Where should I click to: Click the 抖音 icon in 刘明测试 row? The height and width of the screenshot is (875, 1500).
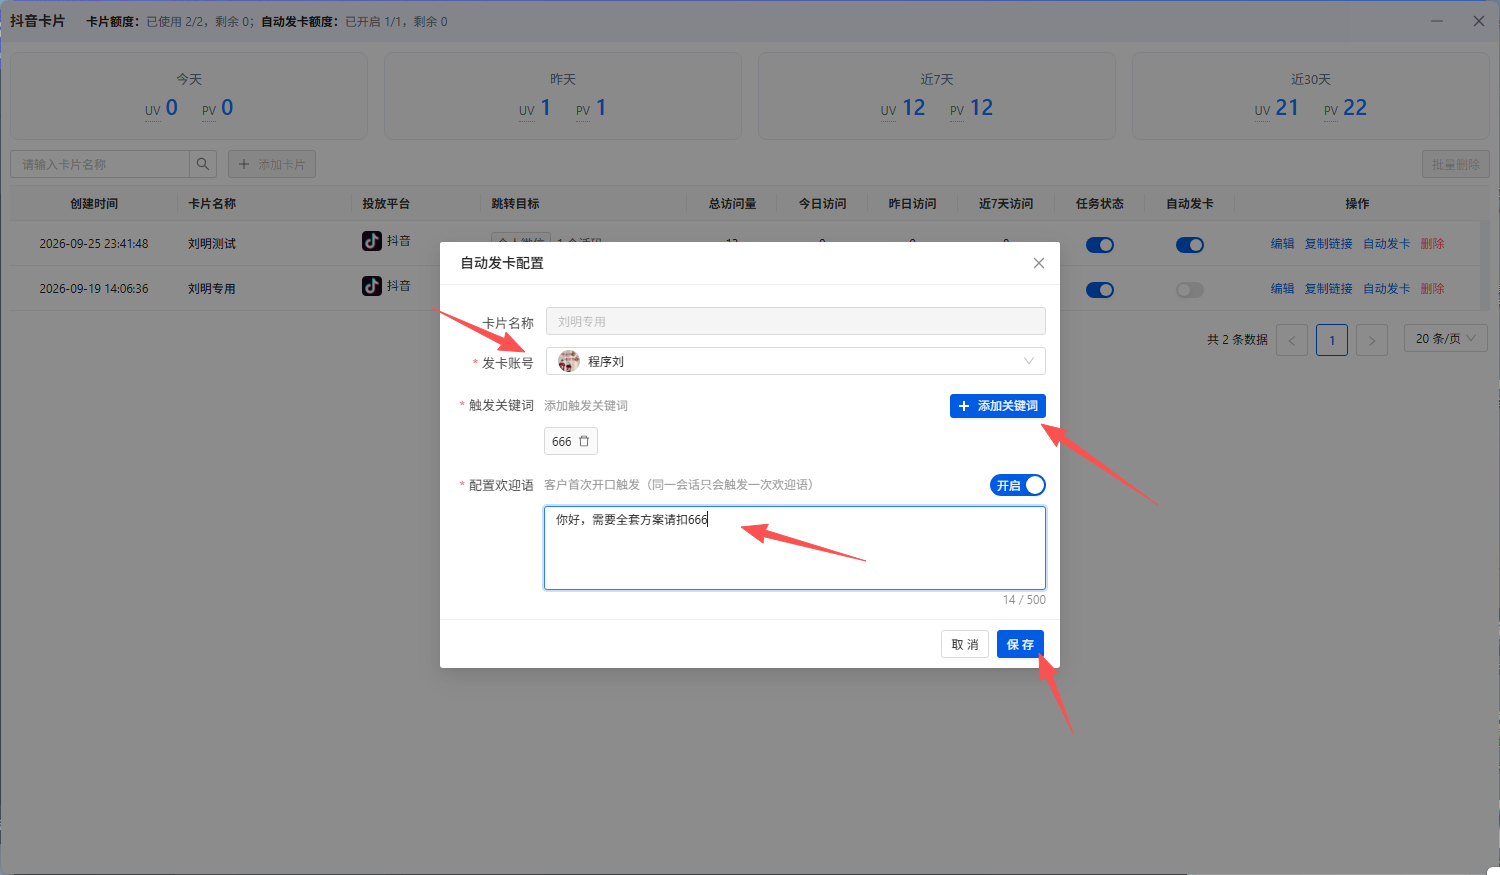372,241
